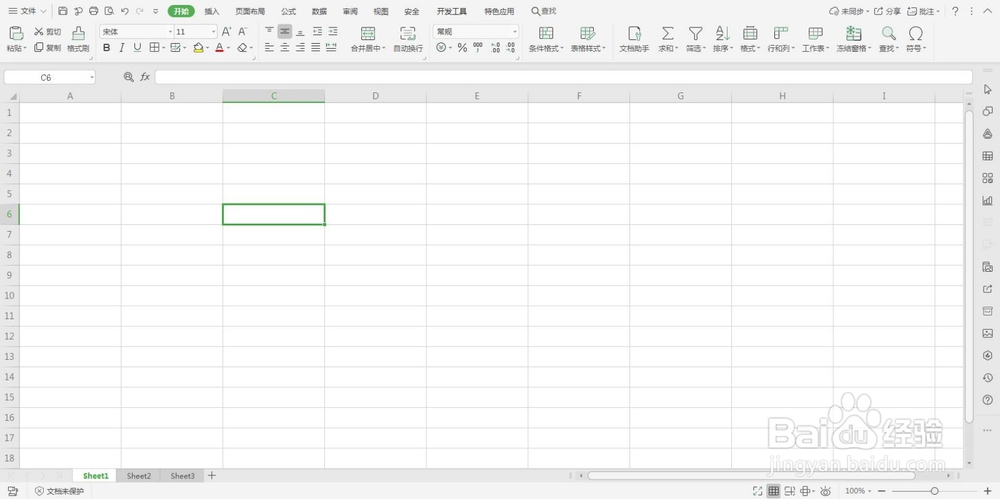Toggle middle vertical alignment
Viewport: 1000px width, 499px height.
284,31
